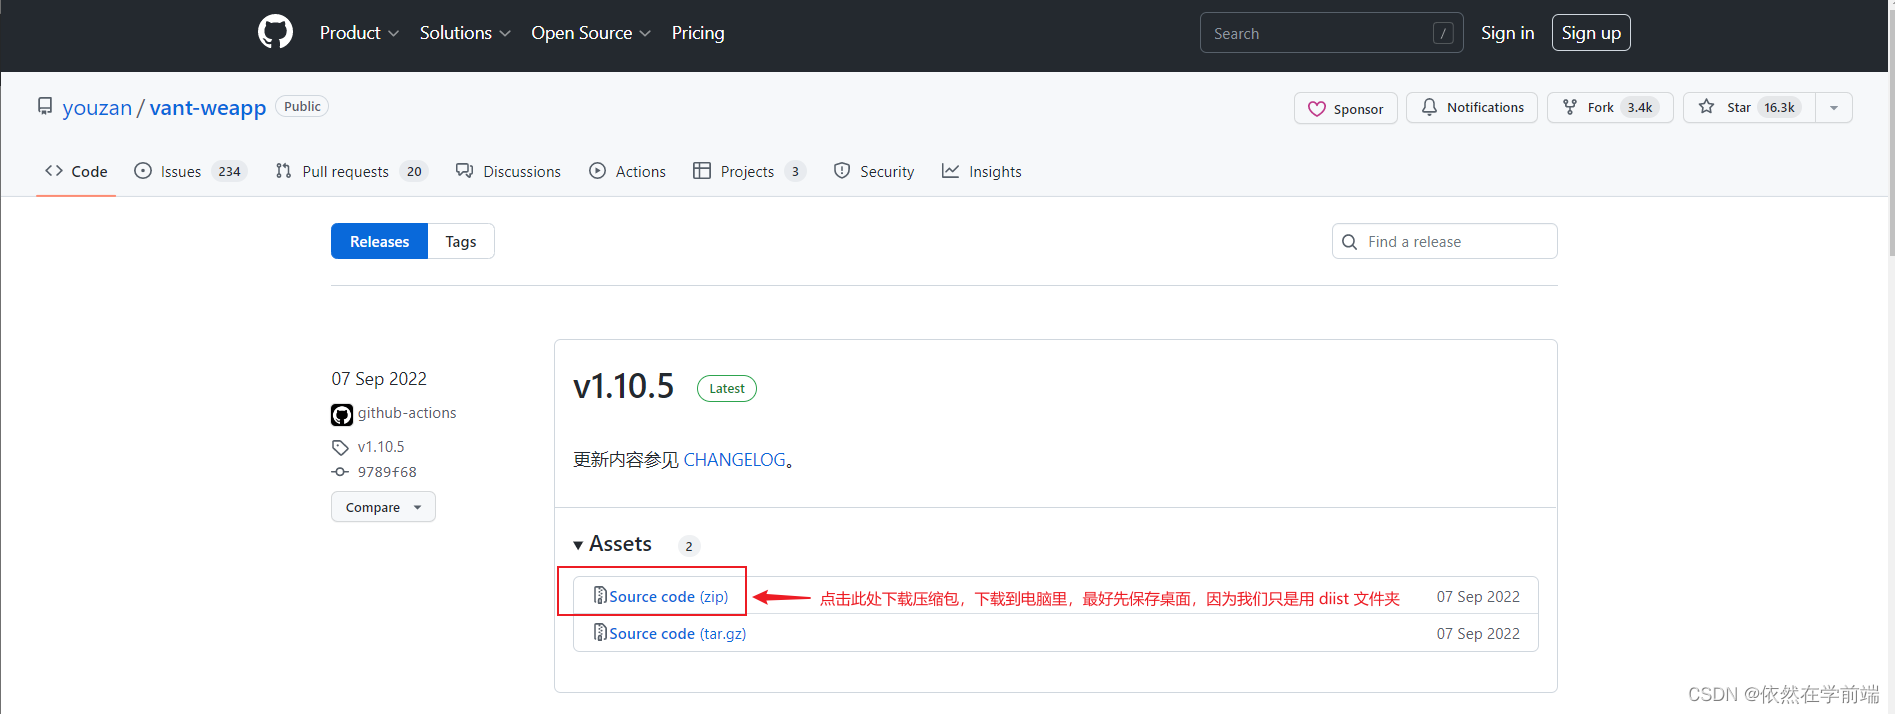The width and height of the screenshot is (1895, 714).
Task: Switch to the Issues tab
Action: pyautogui.click(x=190, y=172)
